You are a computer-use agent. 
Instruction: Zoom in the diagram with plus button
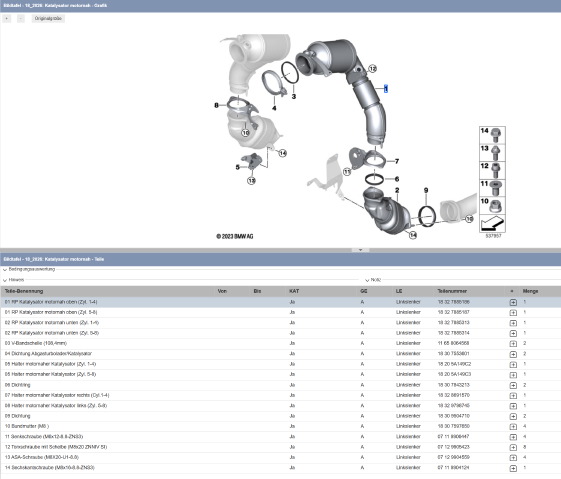[x=6, y=19]
